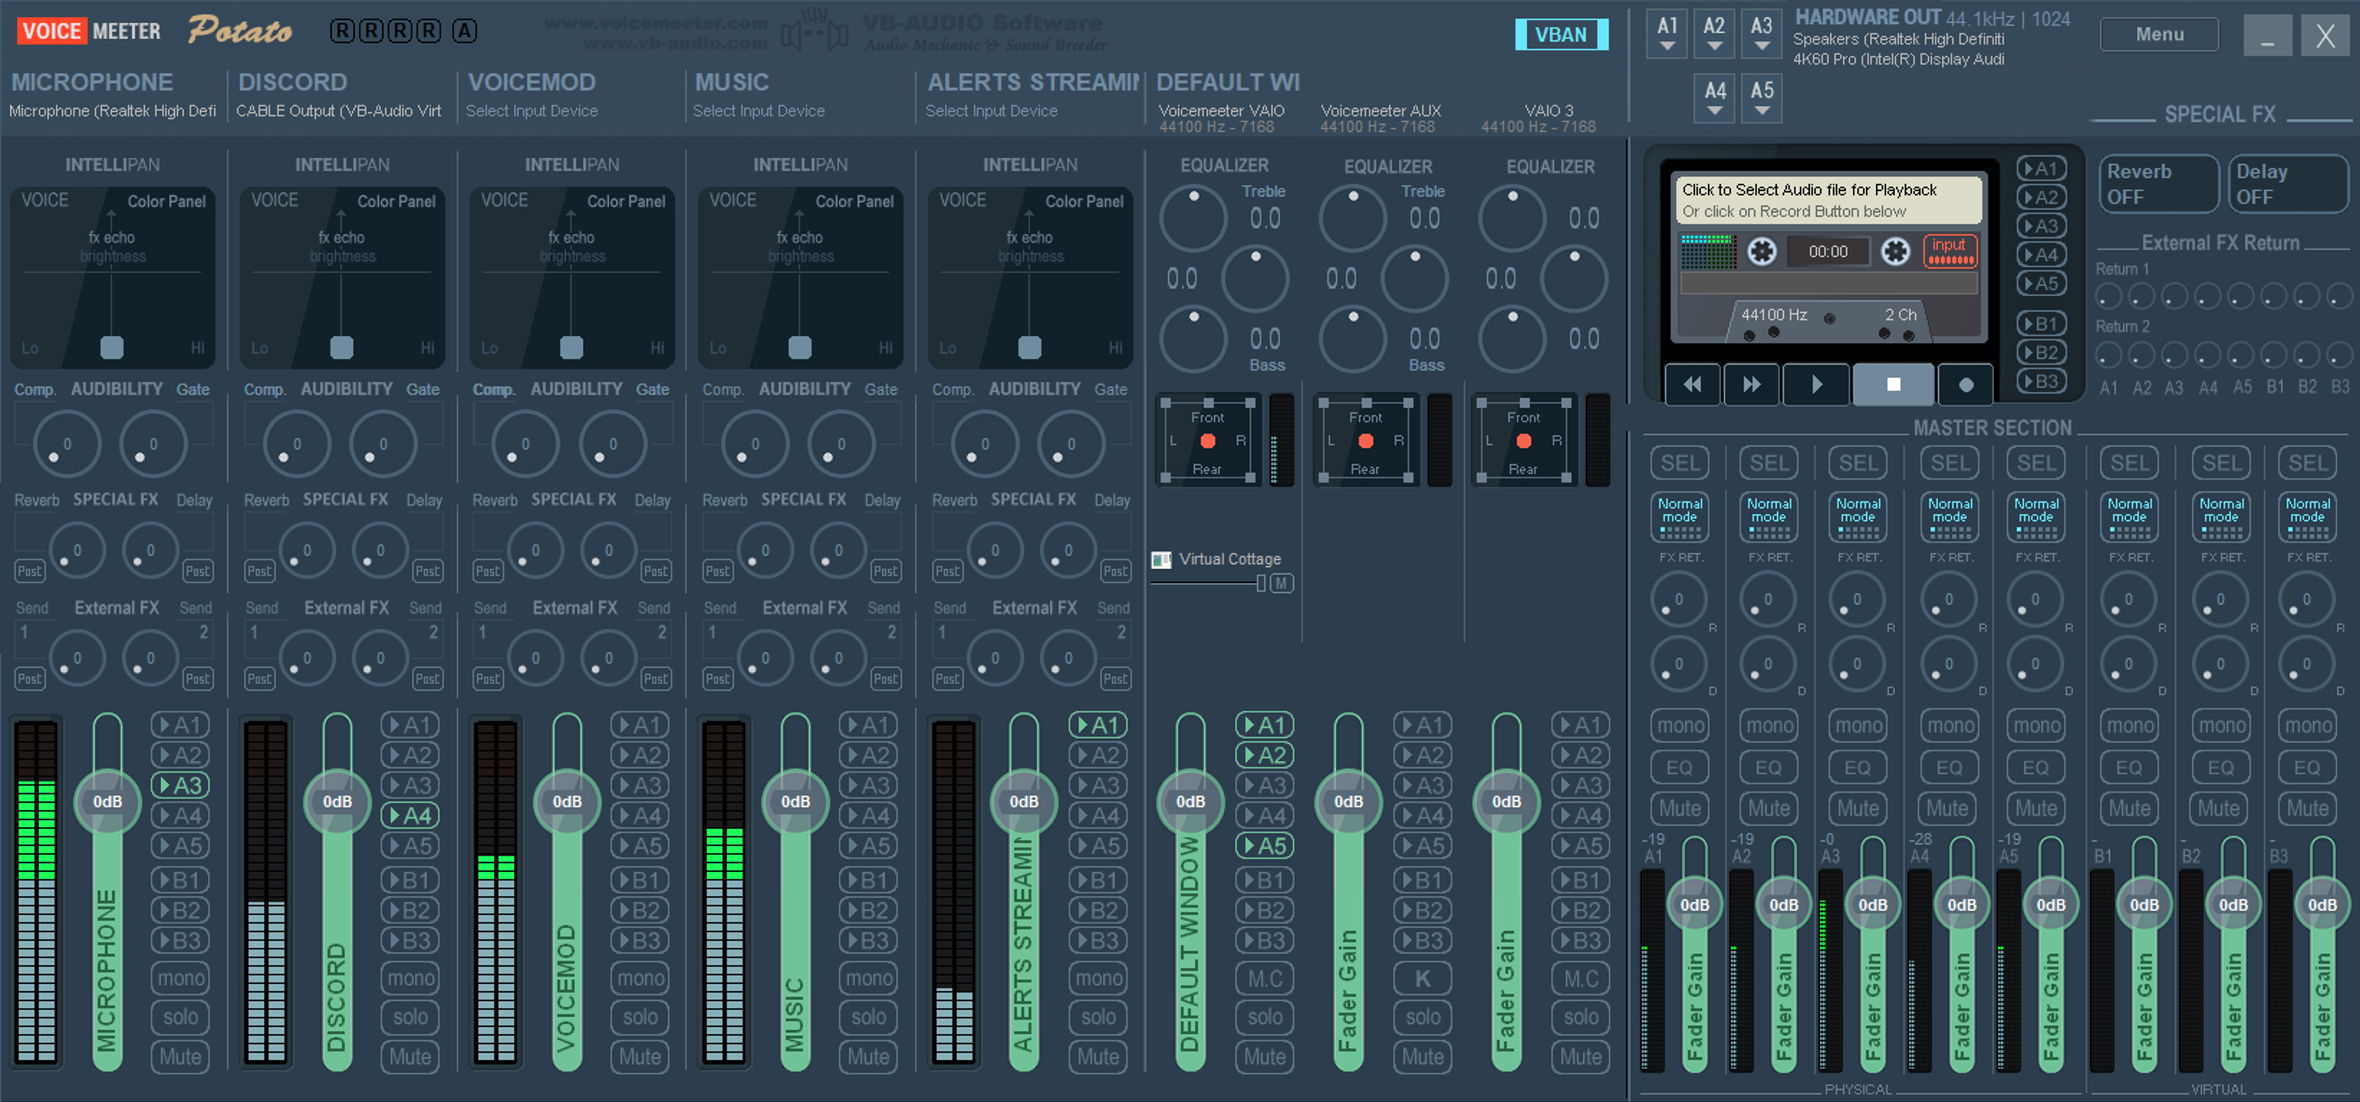Click the A indicator beside Potato logo

click(x=464, y=31)
